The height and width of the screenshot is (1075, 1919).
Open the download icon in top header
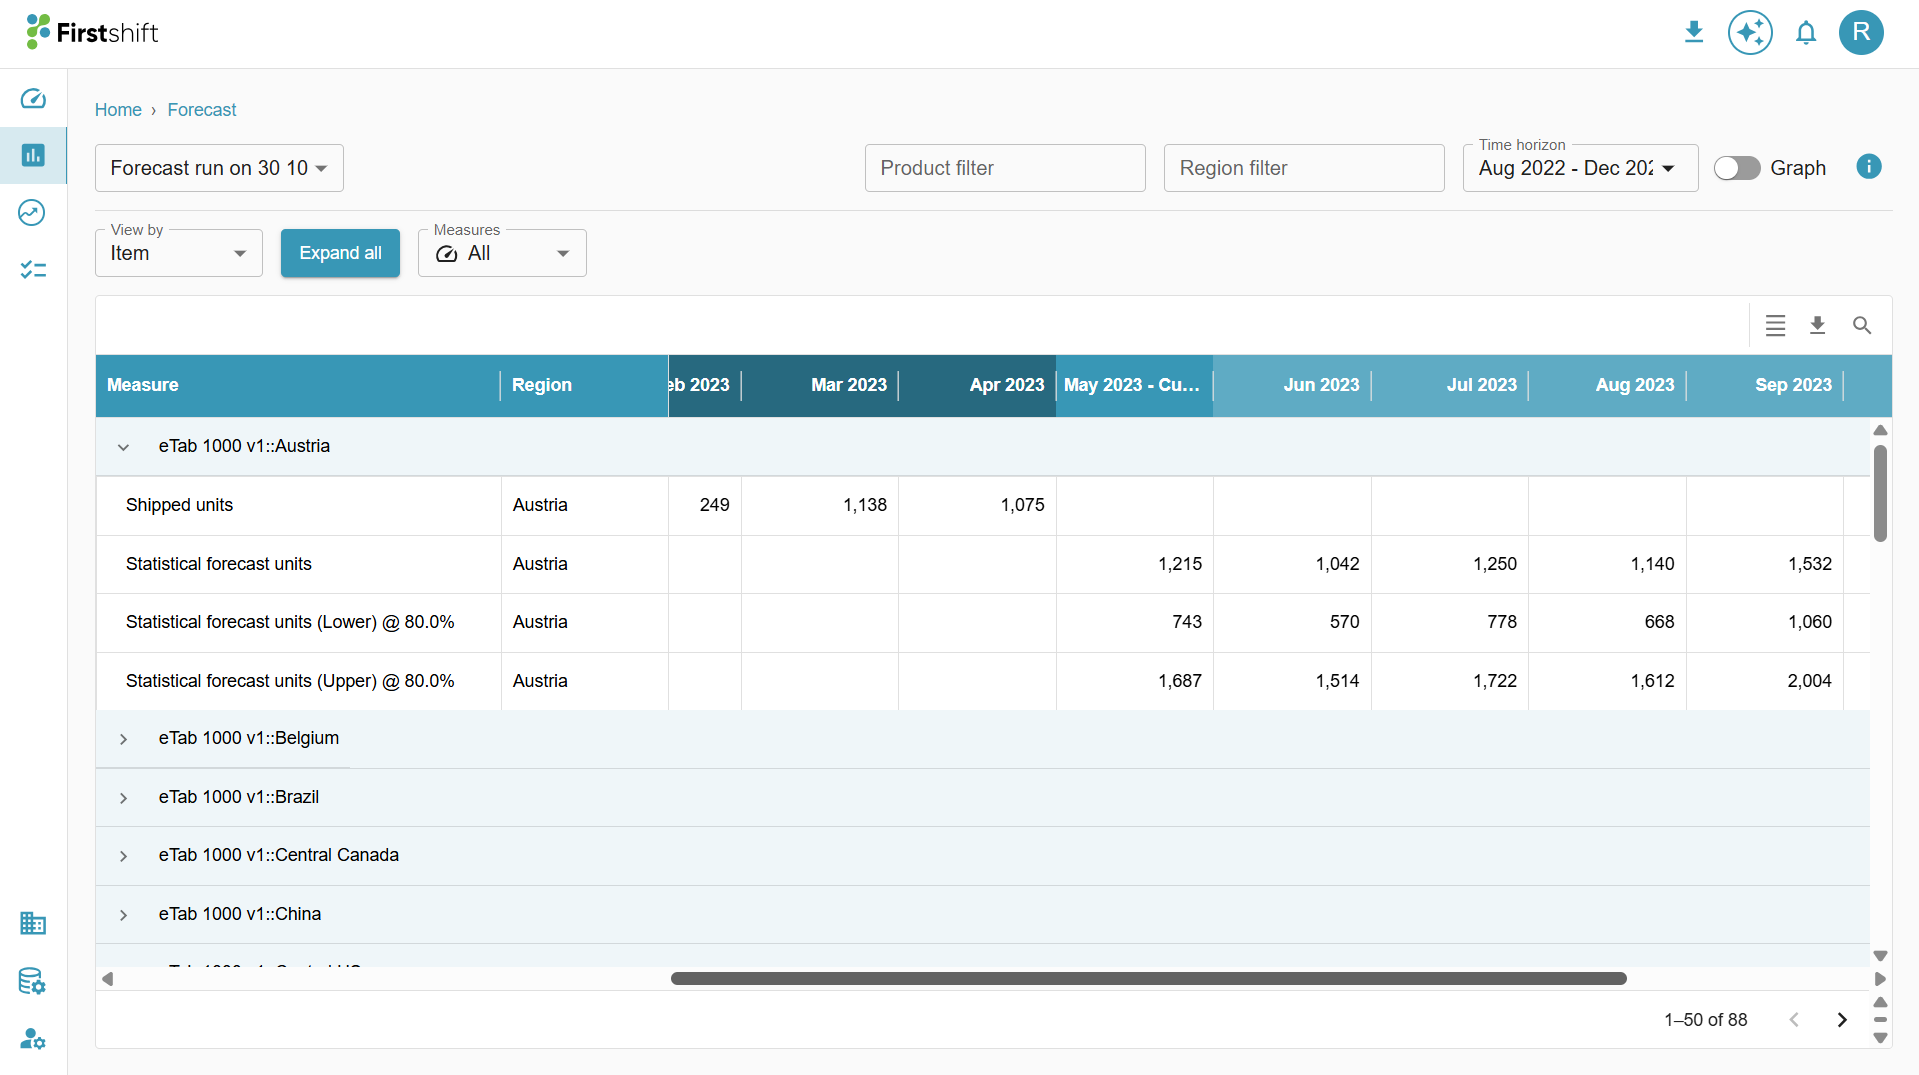[x=1694, y=33]
